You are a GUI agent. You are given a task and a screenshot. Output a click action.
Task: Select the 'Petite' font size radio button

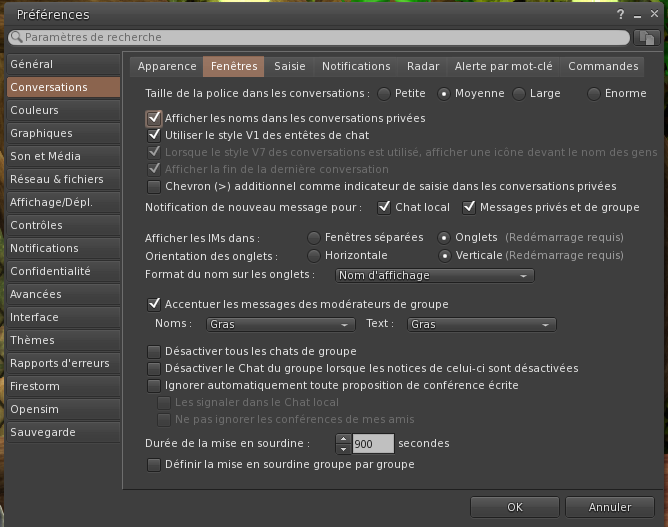click(x=384, y=94)
